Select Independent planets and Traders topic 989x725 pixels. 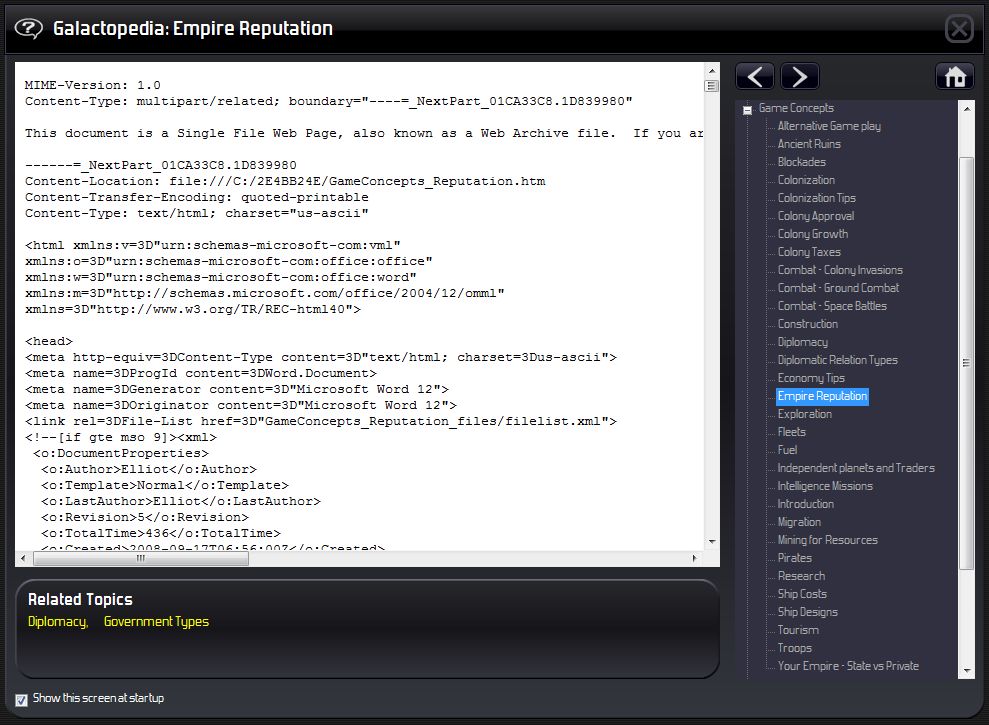(x=856, y=468)
